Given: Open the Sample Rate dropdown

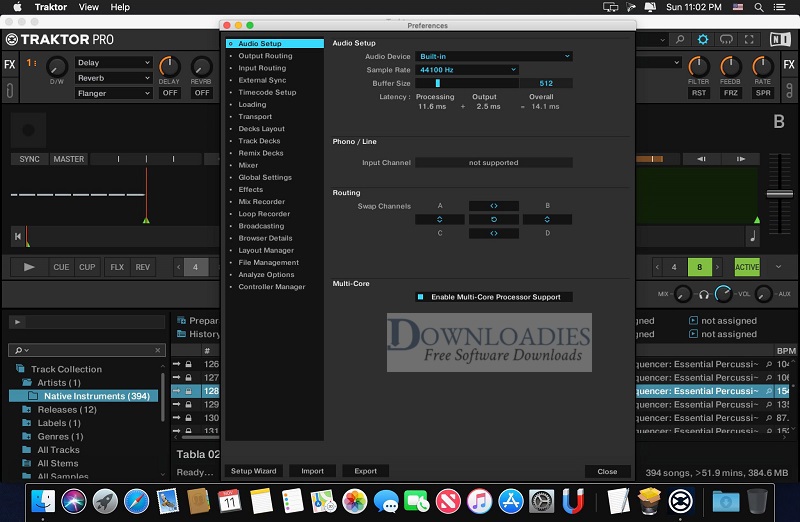Looking at the screenshot, I should pos(467,70).
